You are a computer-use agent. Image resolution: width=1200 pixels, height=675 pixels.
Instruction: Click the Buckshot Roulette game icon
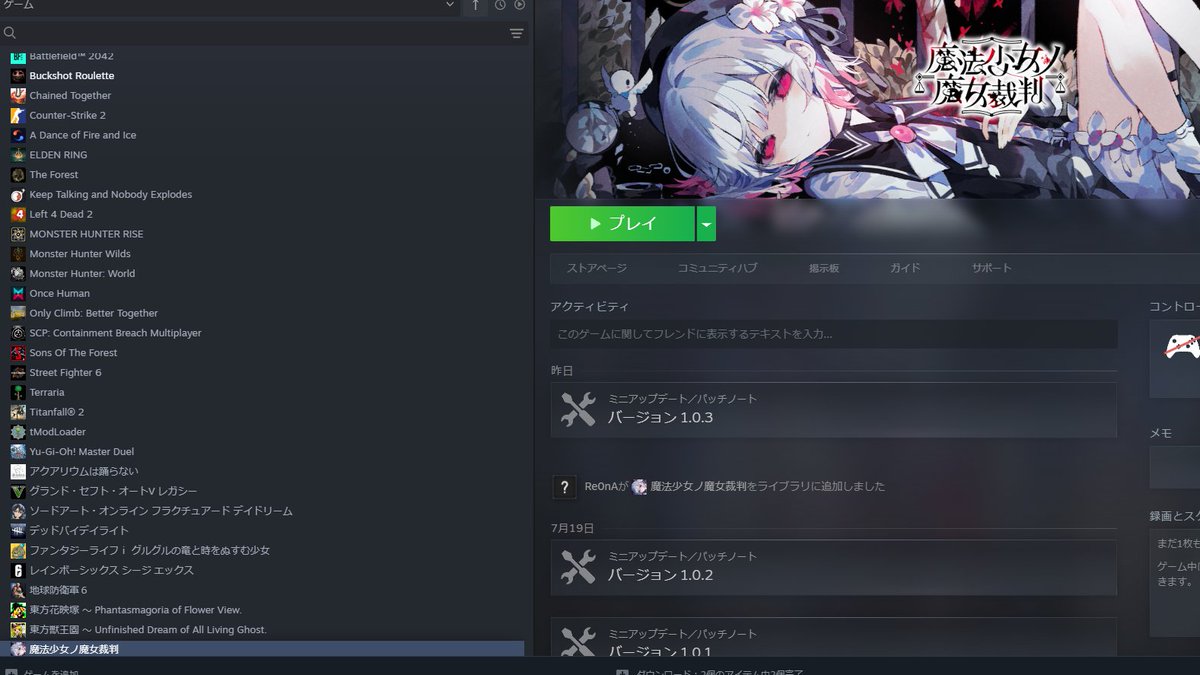coord(18,76)
